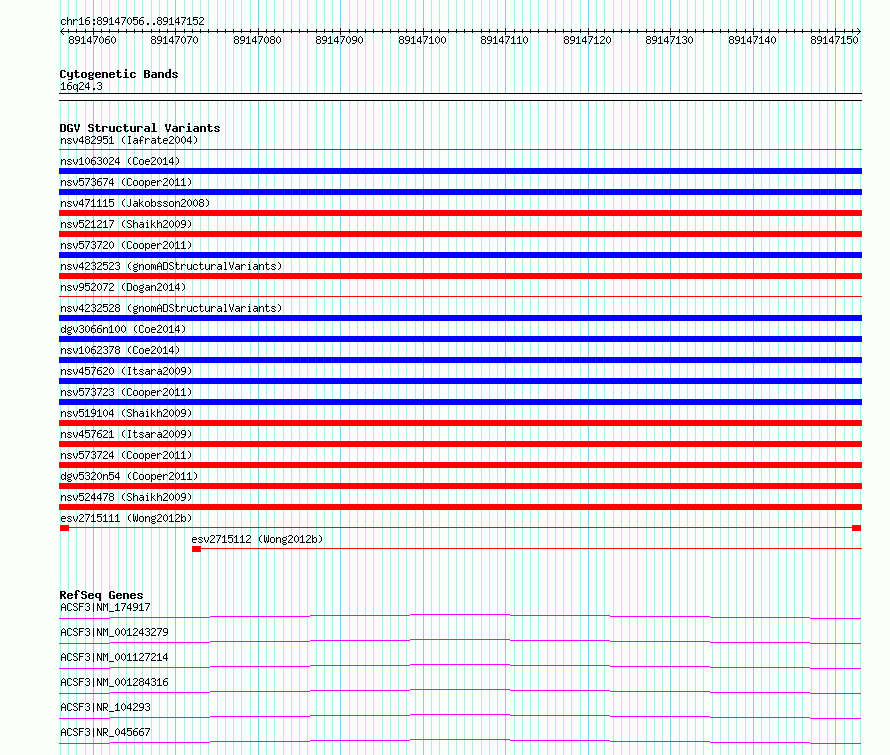Click ruler position 89147100
The width and height of the screenshot is (890, 755).
422,40
